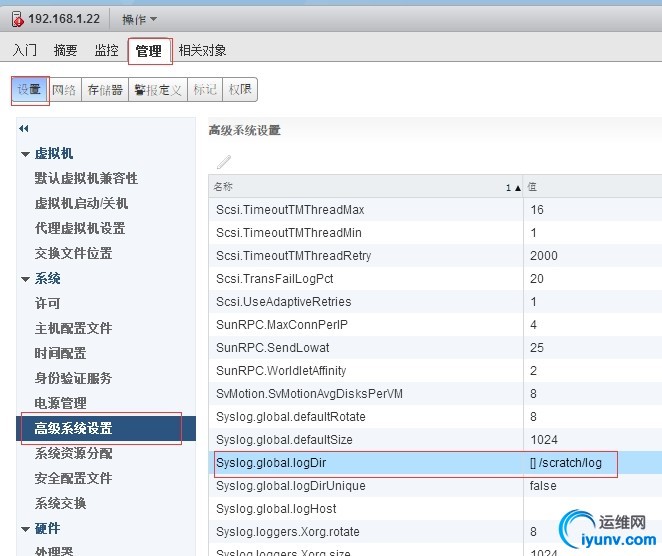The height and width of the screenshot is (556, 662).
Task: Select the Scsi.TransFailLogPct row
Action: pyautogui.click(x=435, y=279)
